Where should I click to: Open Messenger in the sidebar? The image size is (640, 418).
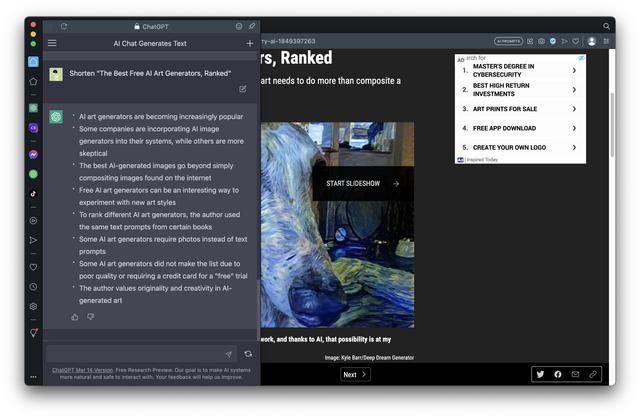point(33,154)
